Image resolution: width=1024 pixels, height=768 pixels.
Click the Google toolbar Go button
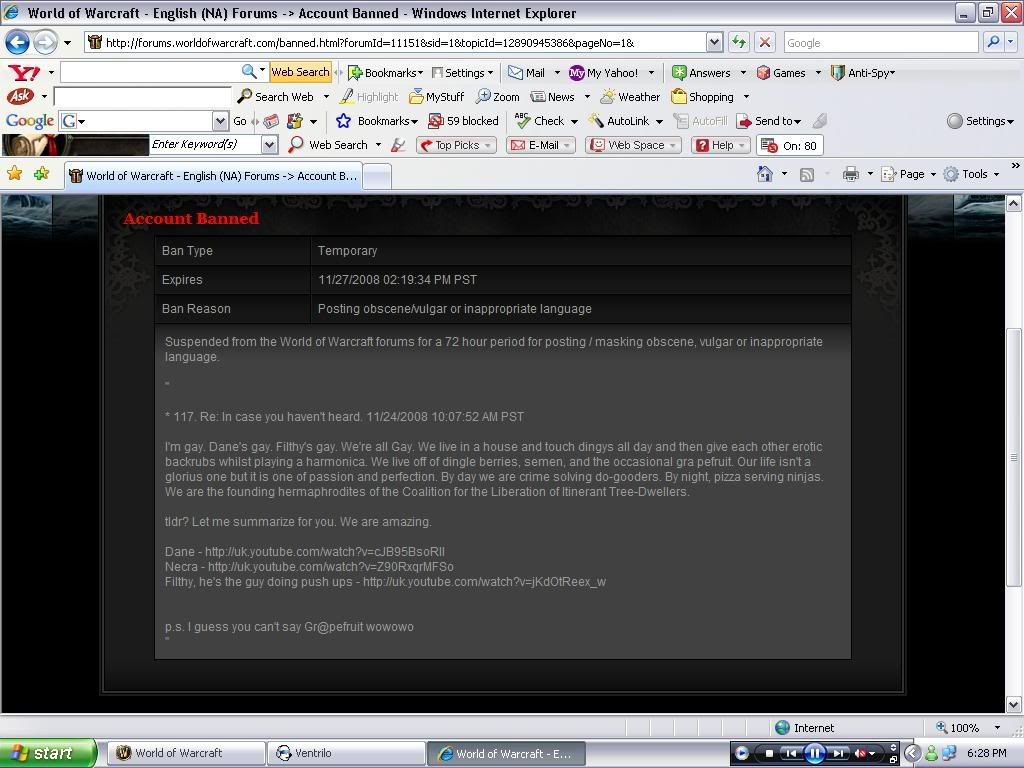click(240, 121)
